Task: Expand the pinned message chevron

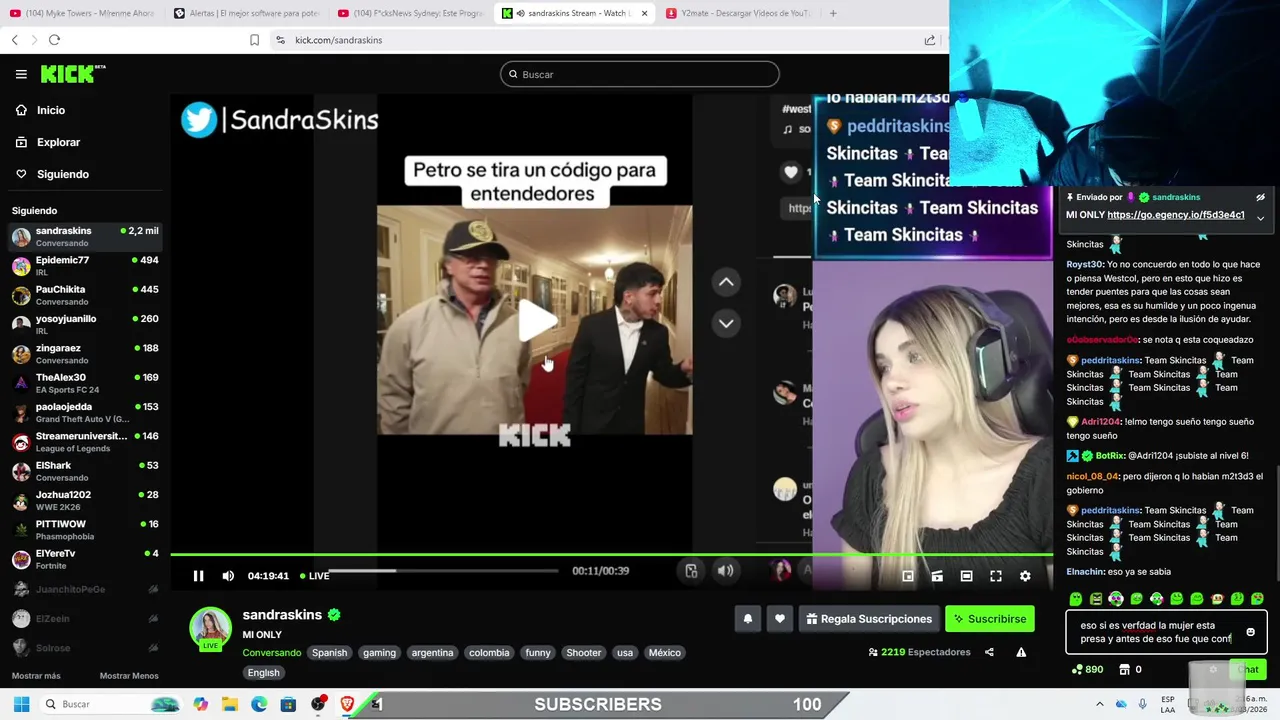Action: pyautogui.click(x=1260, y=218)
